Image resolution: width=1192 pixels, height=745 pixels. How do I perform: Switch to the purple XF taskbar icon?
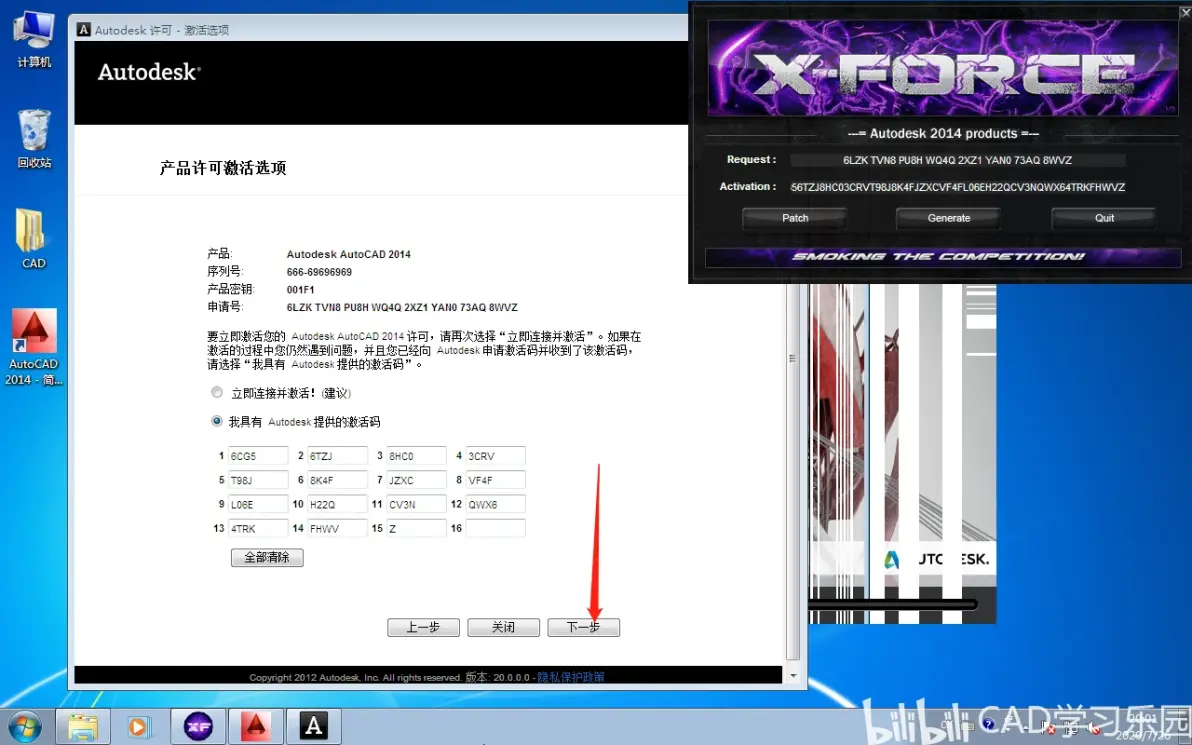click(x=198, y=727)
